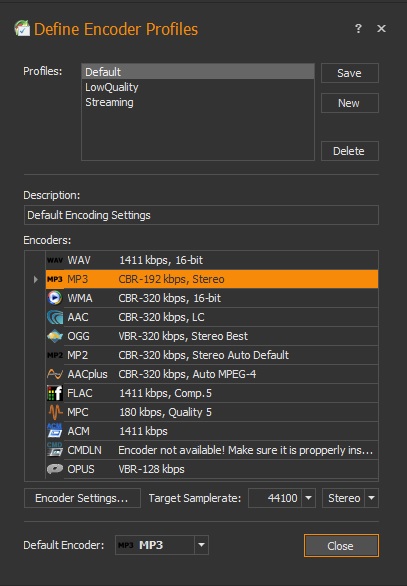The height and width of the screenshot is (586, 407).
Task: Select the OPUS encoder icon
Action: [x=55, y=469]
